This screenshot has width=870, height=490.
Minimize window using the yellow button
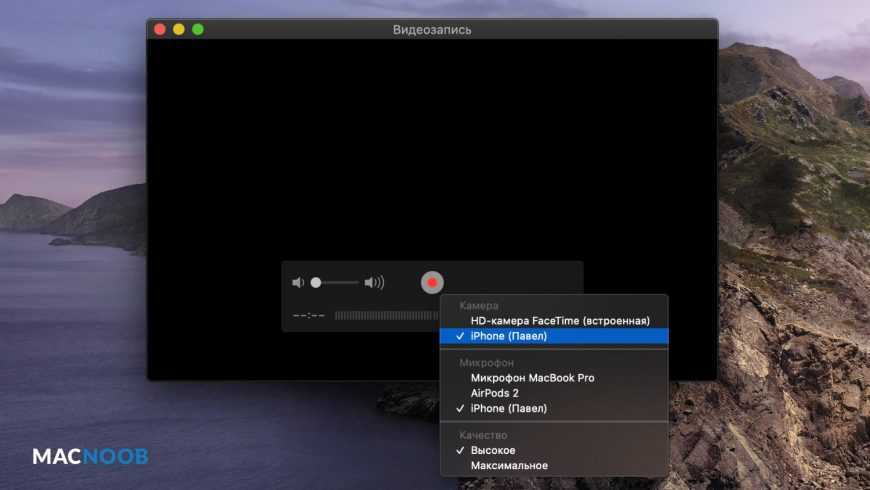click(179, 30)
